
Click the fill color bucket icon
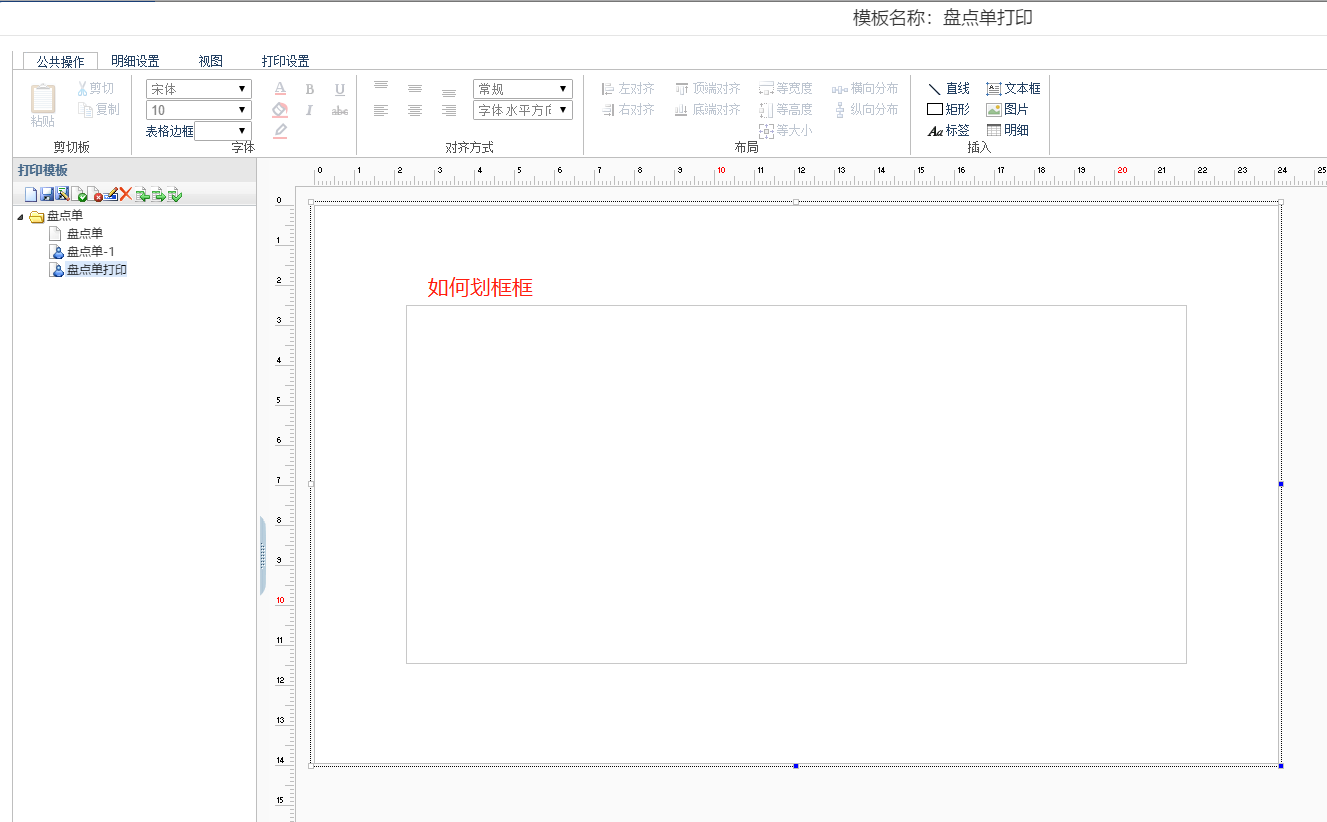click(280, 110)
